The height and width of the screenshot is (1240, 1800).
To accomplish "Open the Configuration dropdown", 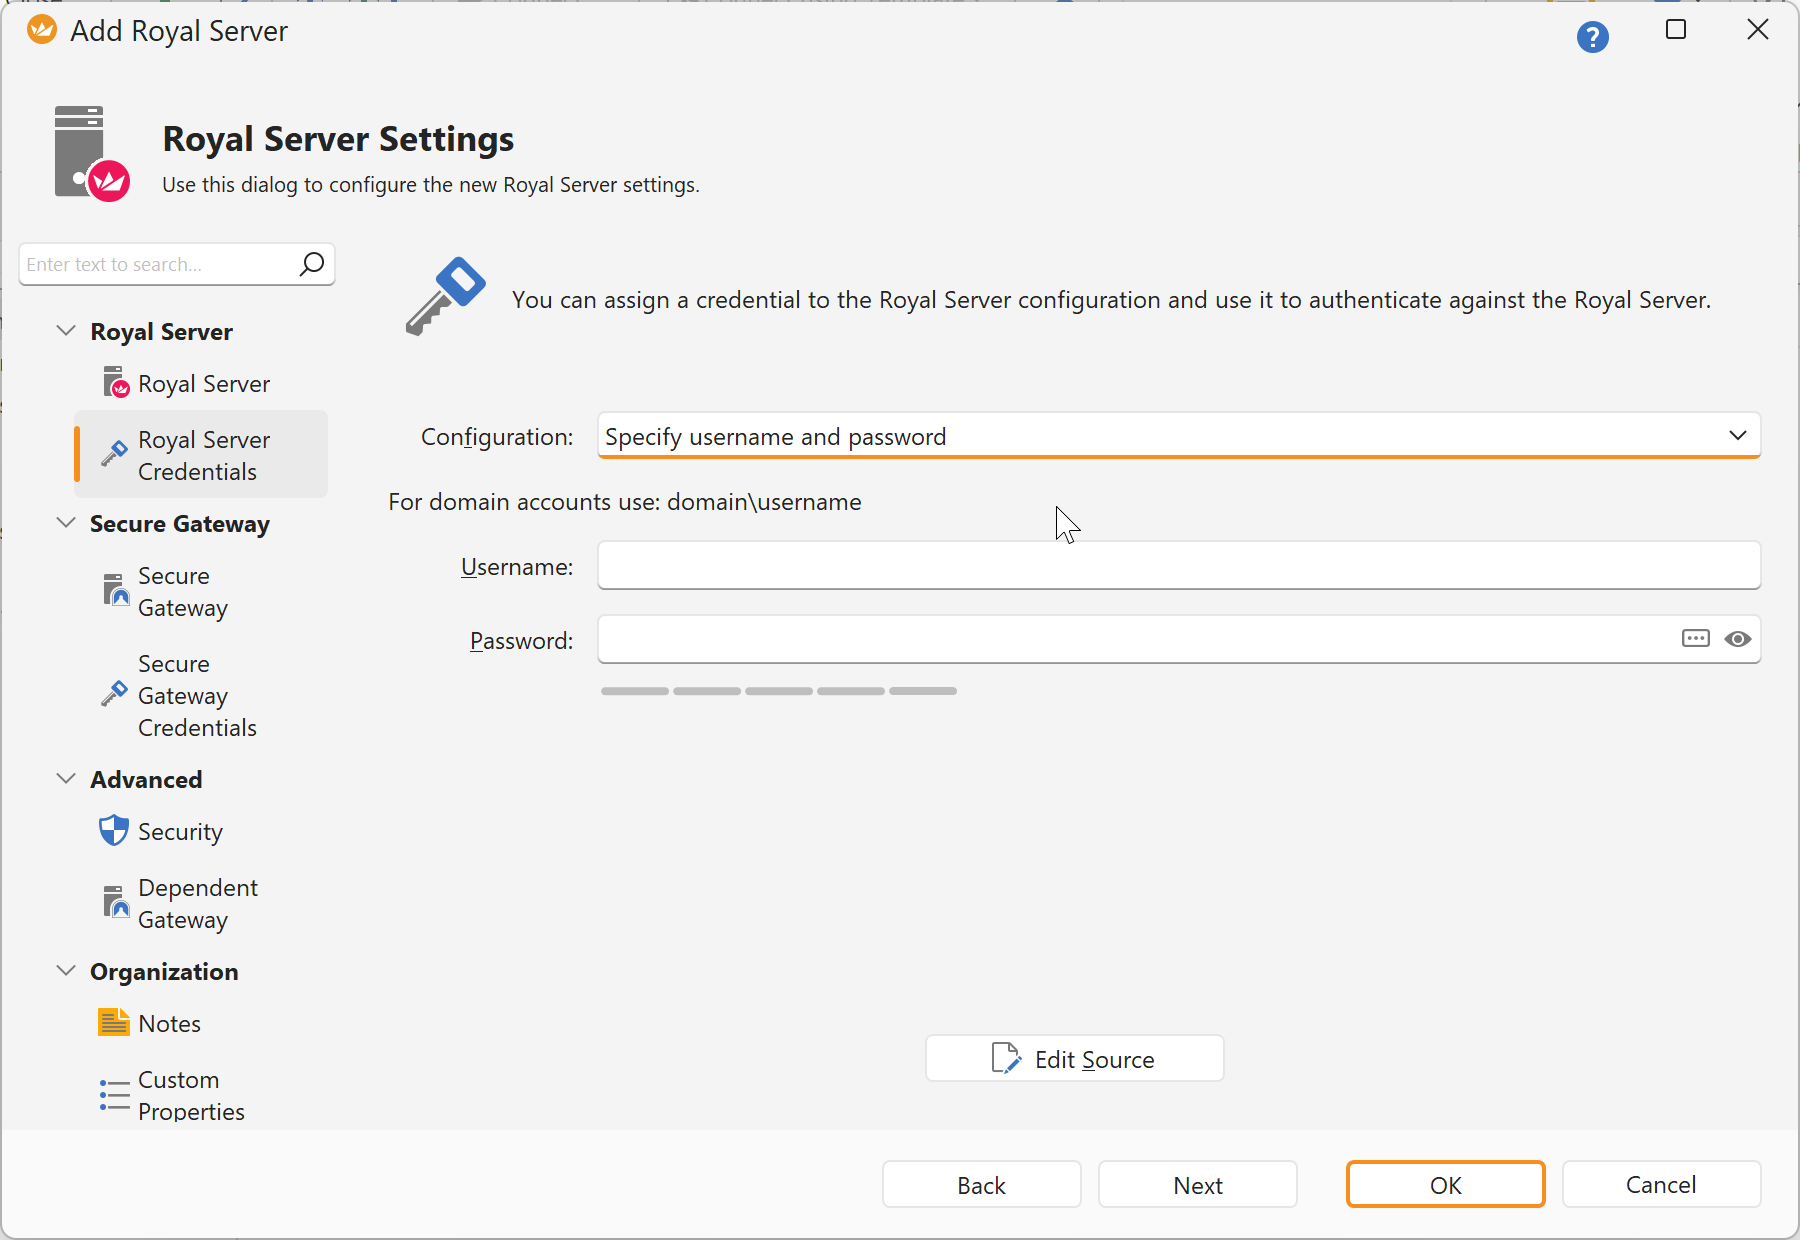I will click(x=1178, y=436).
